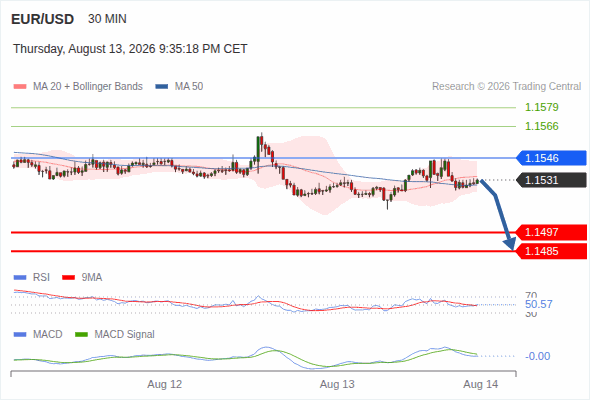Click the Aug 12 date axis label
Viewport: 590px width, 400px height.
click(164, 384)
